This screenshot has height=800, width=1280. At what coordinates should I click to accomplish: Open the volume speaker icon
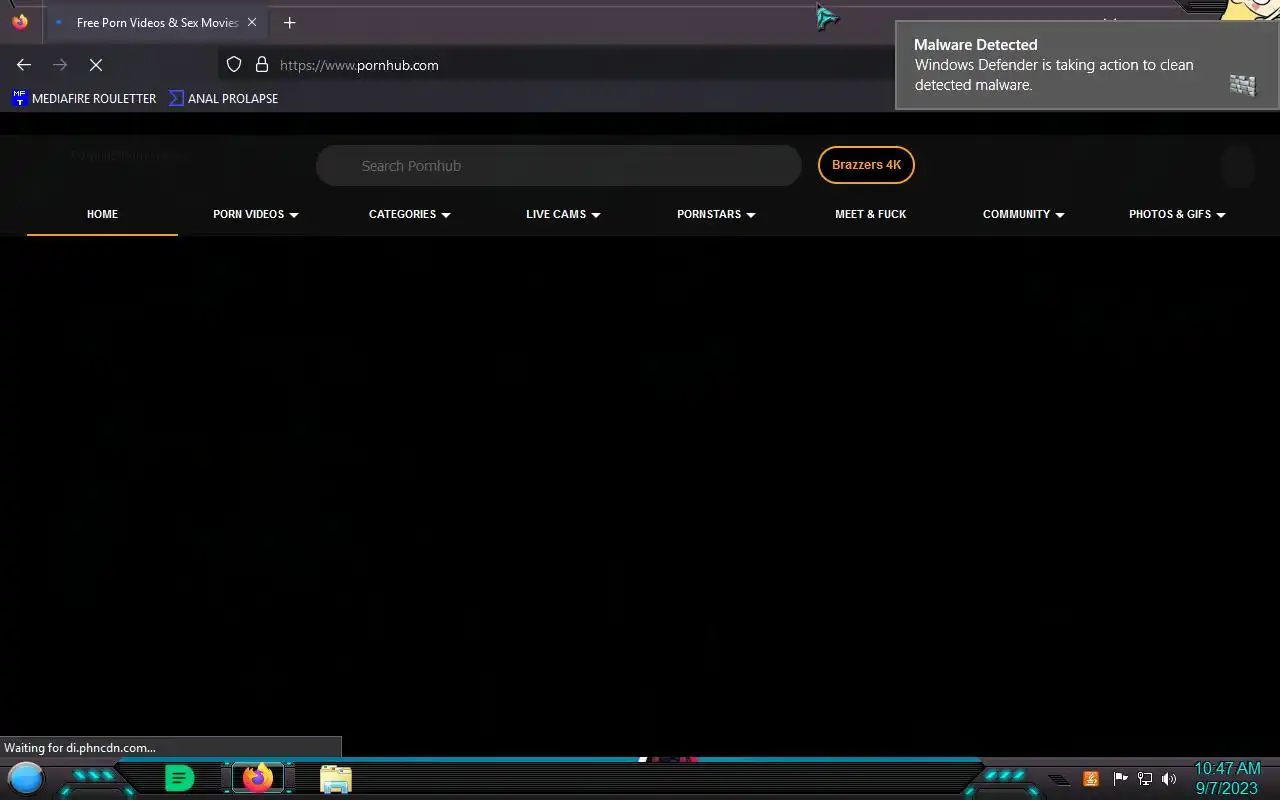click(x=1169, y=778)
